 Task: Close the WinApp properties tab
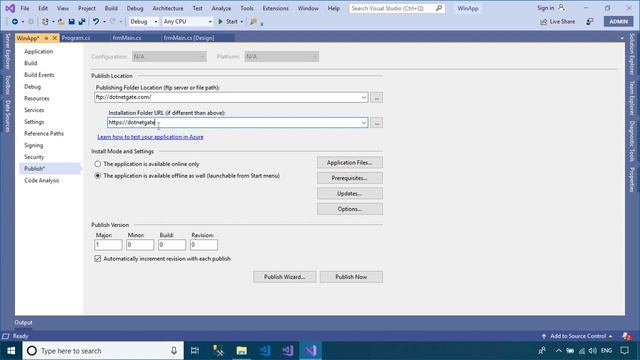[55, 38]
